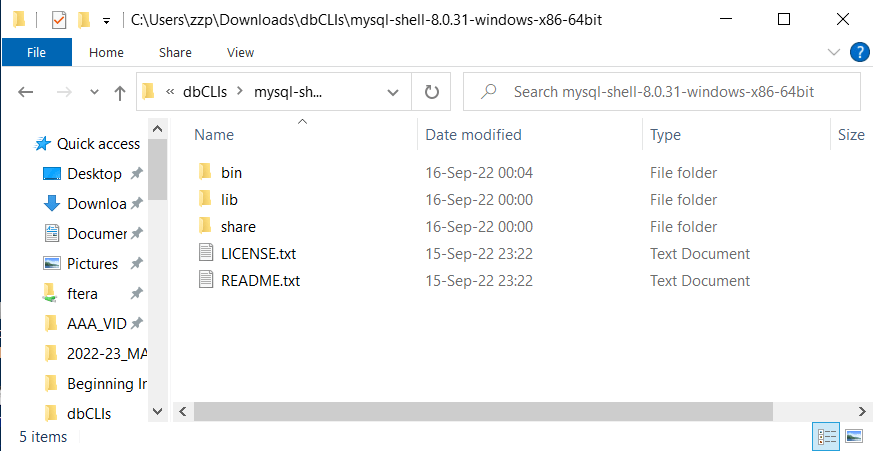Screen dimensions: 874x451
Task: Select the share folder icon
Action: pos(205,225)
